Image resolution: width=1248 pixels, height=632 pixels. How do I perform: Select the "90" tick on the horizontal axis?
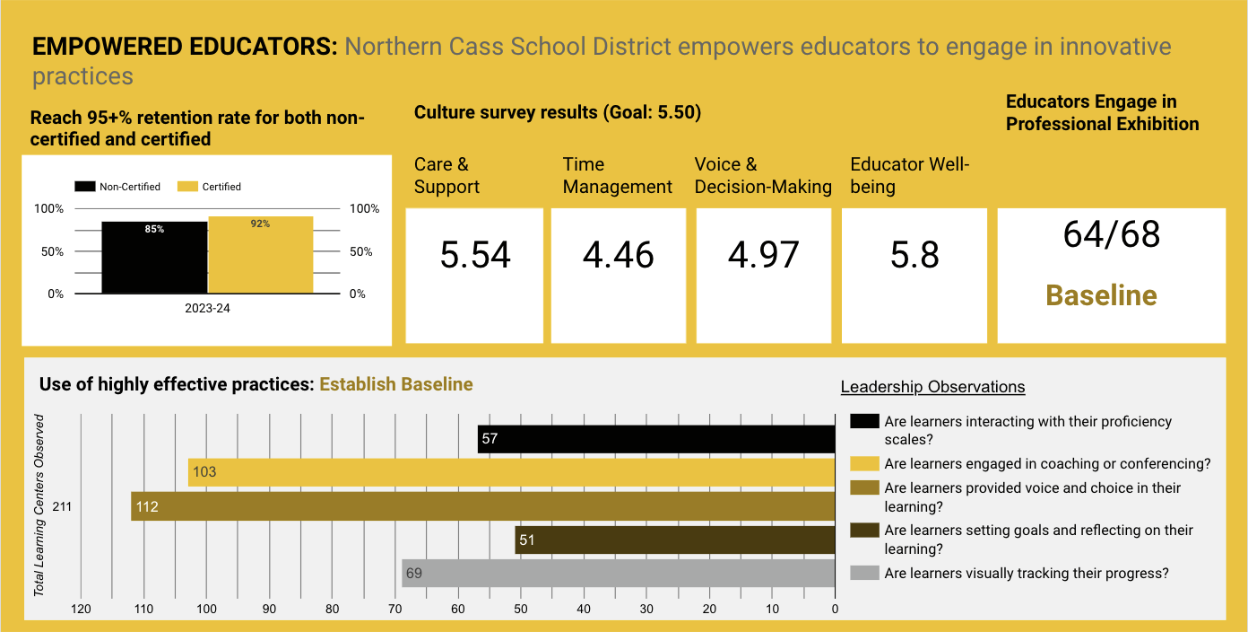pos(270,609)
